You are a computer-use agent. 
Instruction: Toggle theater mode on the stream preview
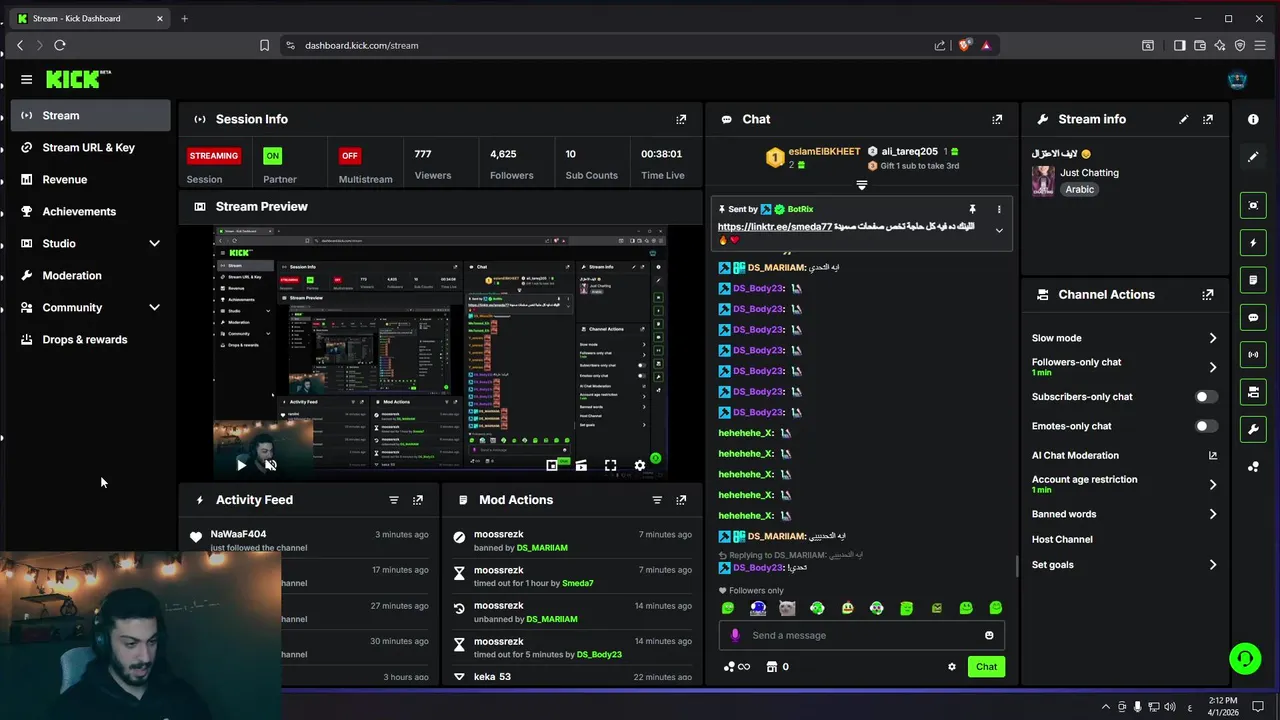pos(581,465)
